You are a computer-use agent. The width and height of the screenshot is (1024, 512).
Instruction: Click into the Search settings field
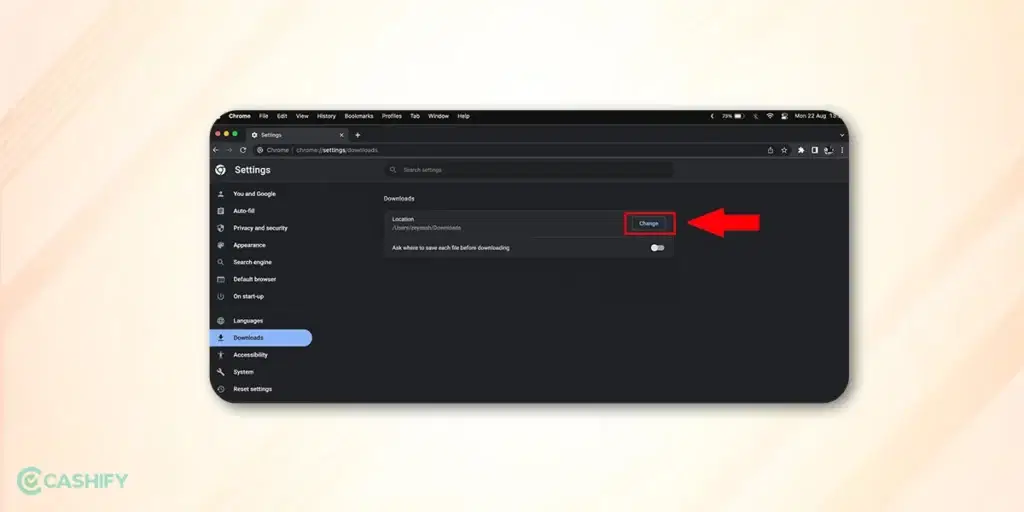click(x=528, y=170)
